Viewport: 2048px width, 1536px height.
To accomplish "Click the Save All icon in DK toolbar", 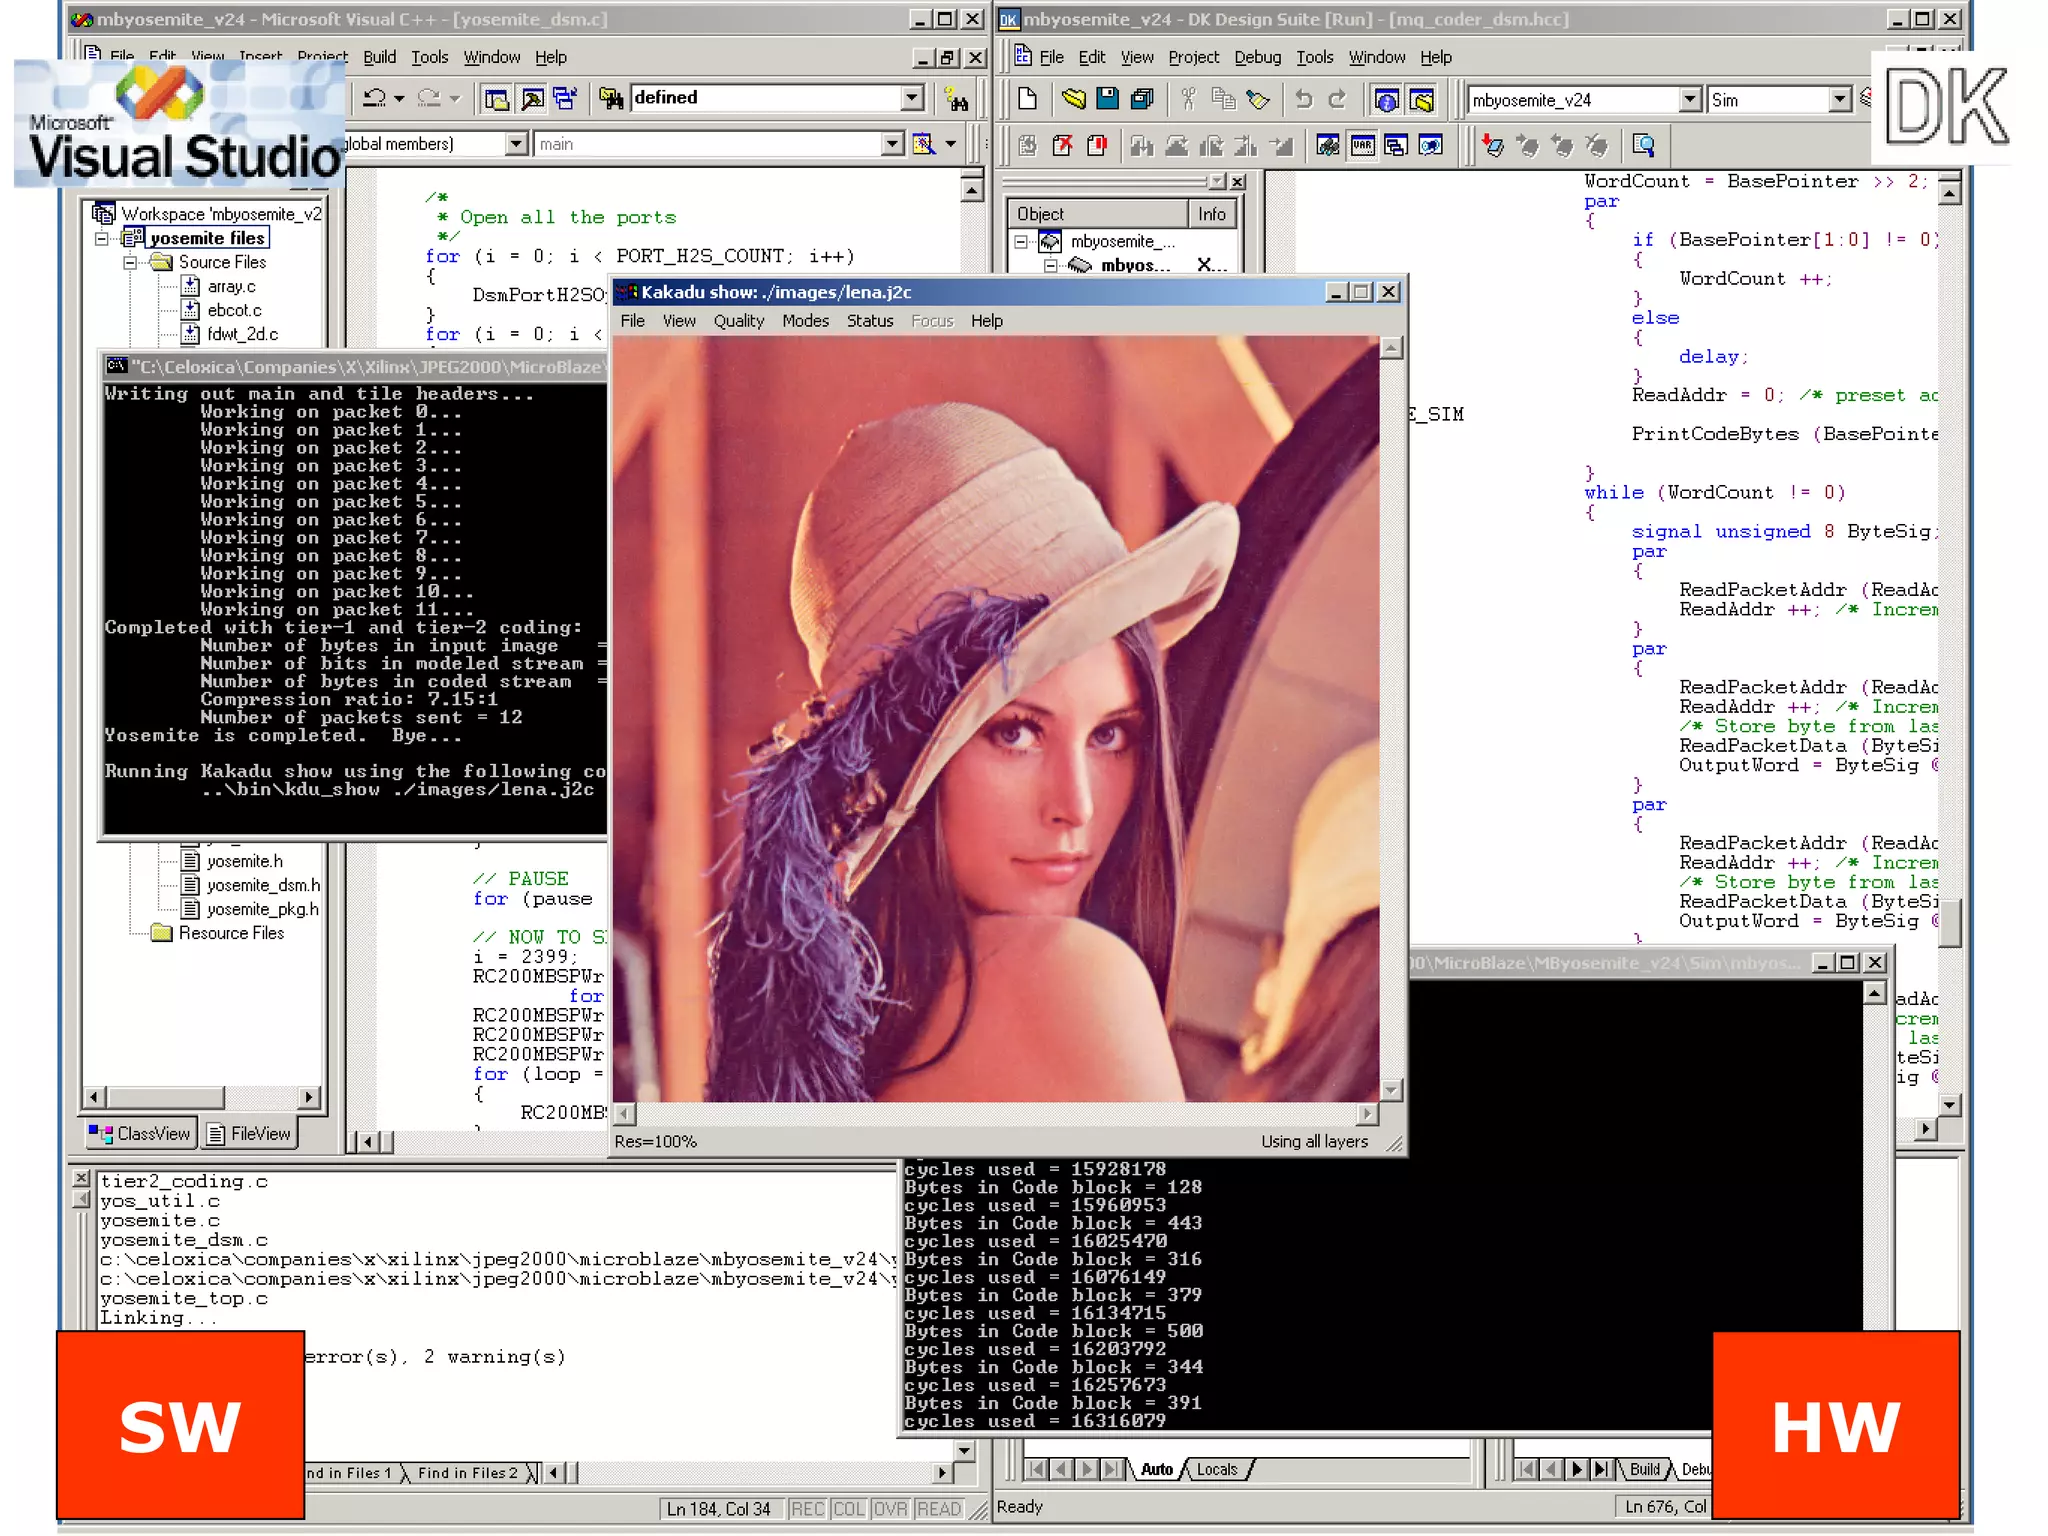I will 1142,98.
